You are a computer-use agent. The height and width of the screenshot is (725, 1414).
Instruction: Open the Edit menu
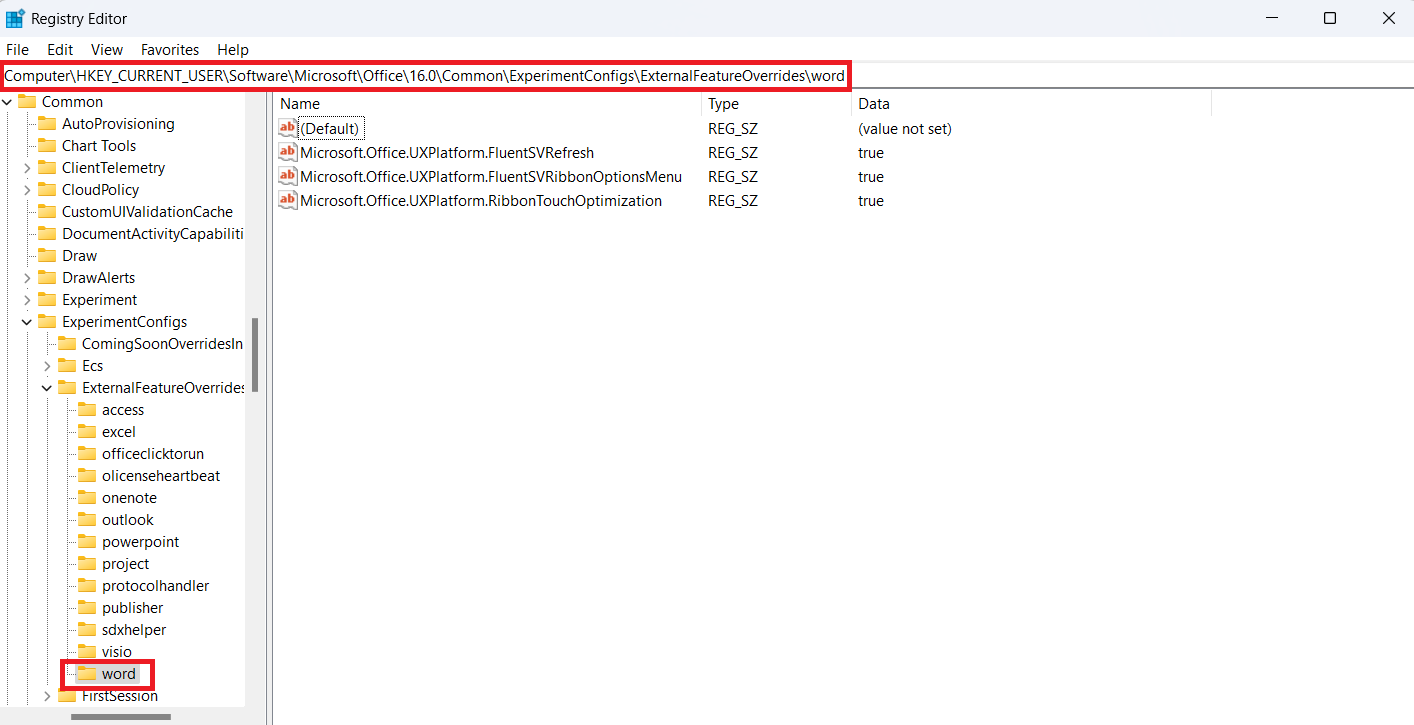point(60,49)
